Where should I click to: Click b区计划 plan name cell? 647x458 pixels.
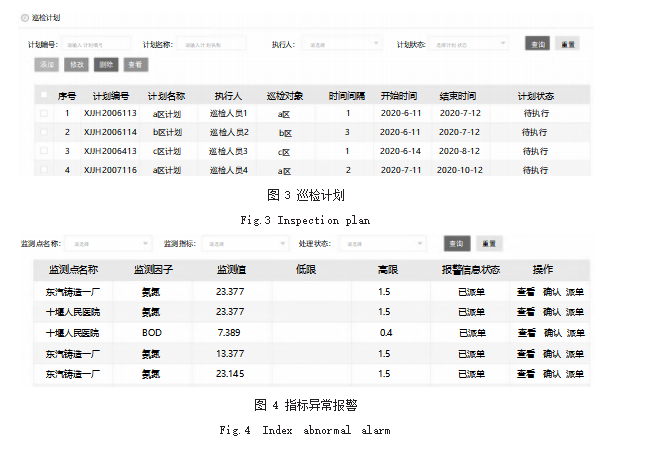click(x=168, y=132)
